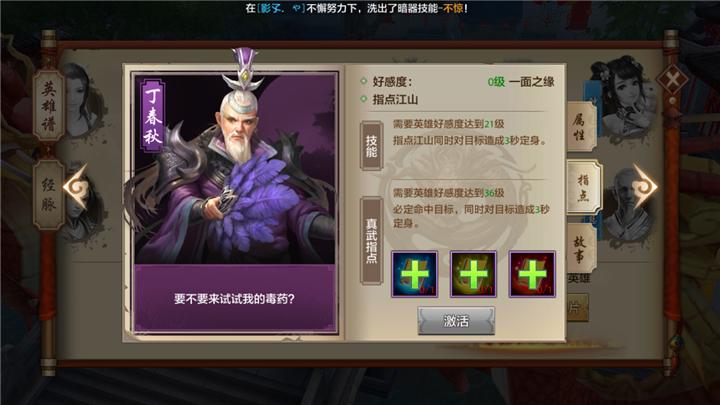The height and width of the screenshot is (405, 720).
Task: Add item to the red skill slot
Action: tap(532, 274)
